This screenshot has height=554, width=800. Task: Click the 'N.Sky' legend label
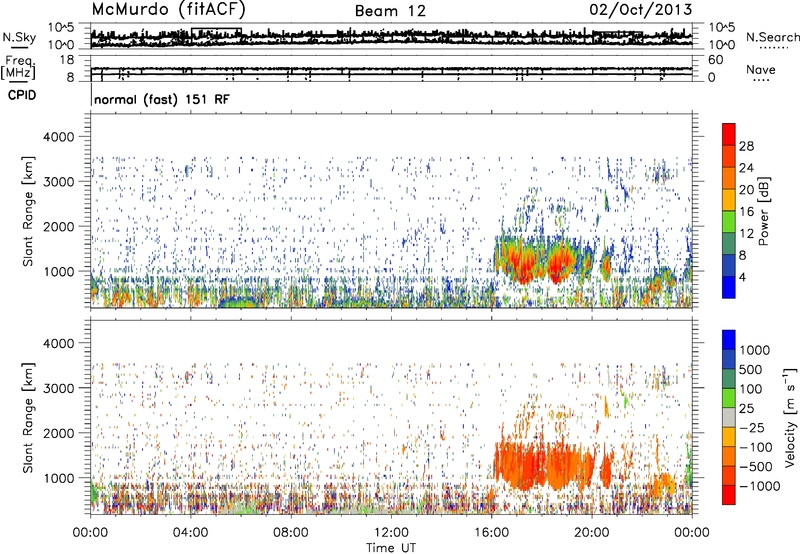pyautogui.click(x=19, y=37)
